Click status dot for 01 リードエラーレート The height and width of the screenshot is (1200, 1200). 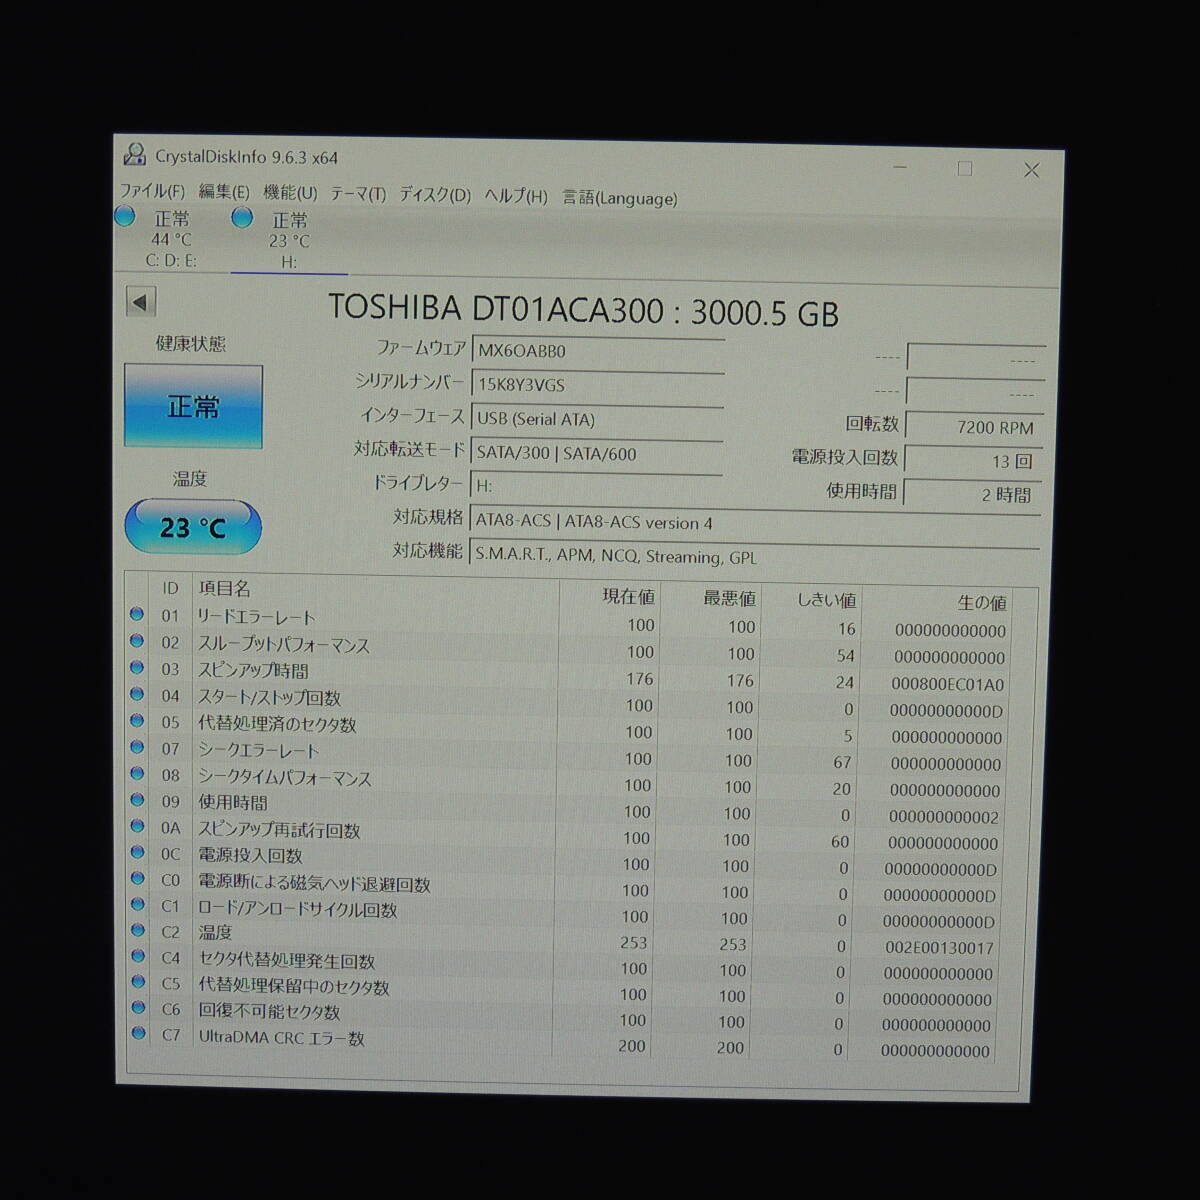pos(137,614)
